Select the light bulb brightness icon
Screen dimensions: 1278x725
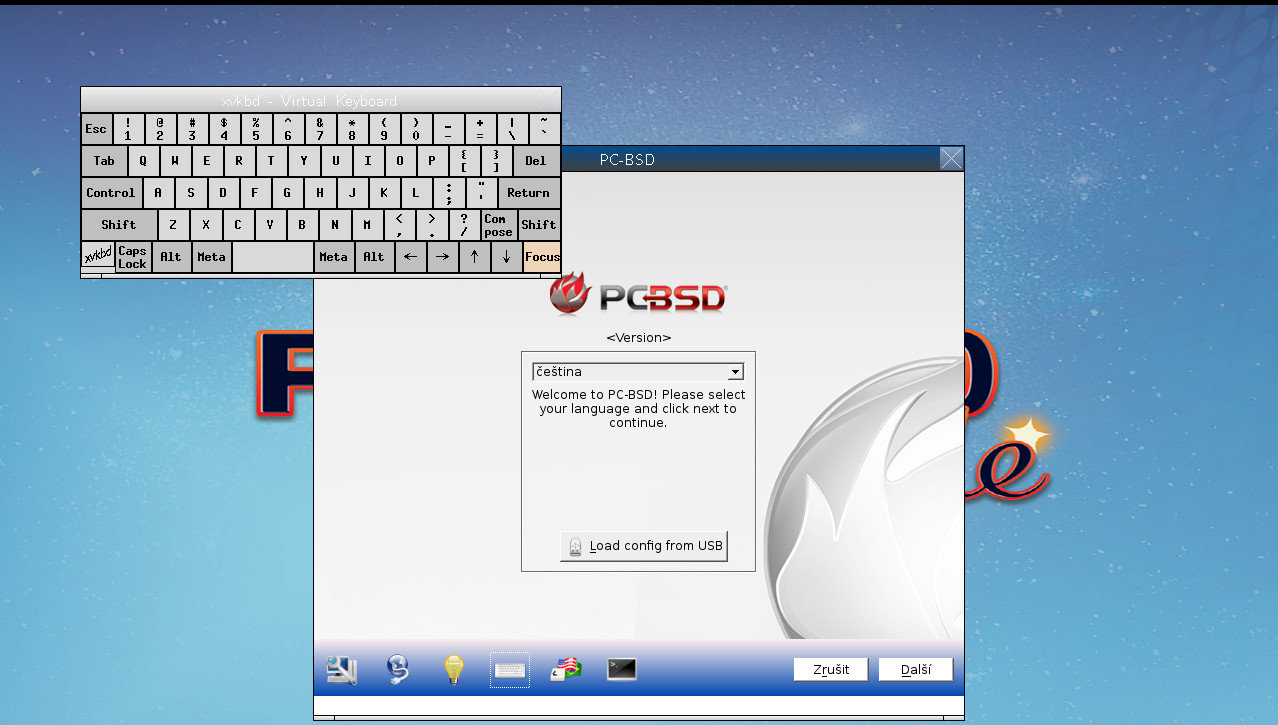(x=453, y=669)
